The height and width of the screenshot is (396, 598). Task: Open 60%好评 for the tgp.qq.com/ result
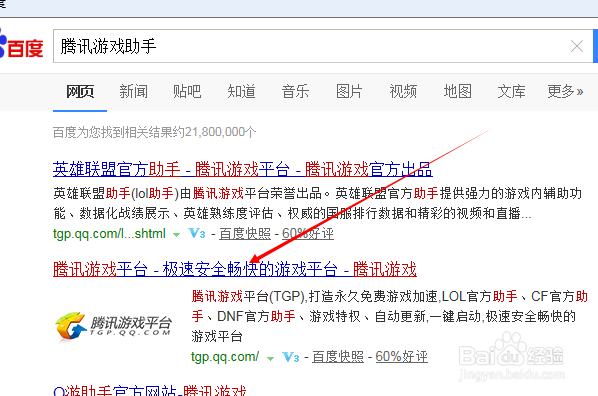pyautogui.click(x=402, y=357)
